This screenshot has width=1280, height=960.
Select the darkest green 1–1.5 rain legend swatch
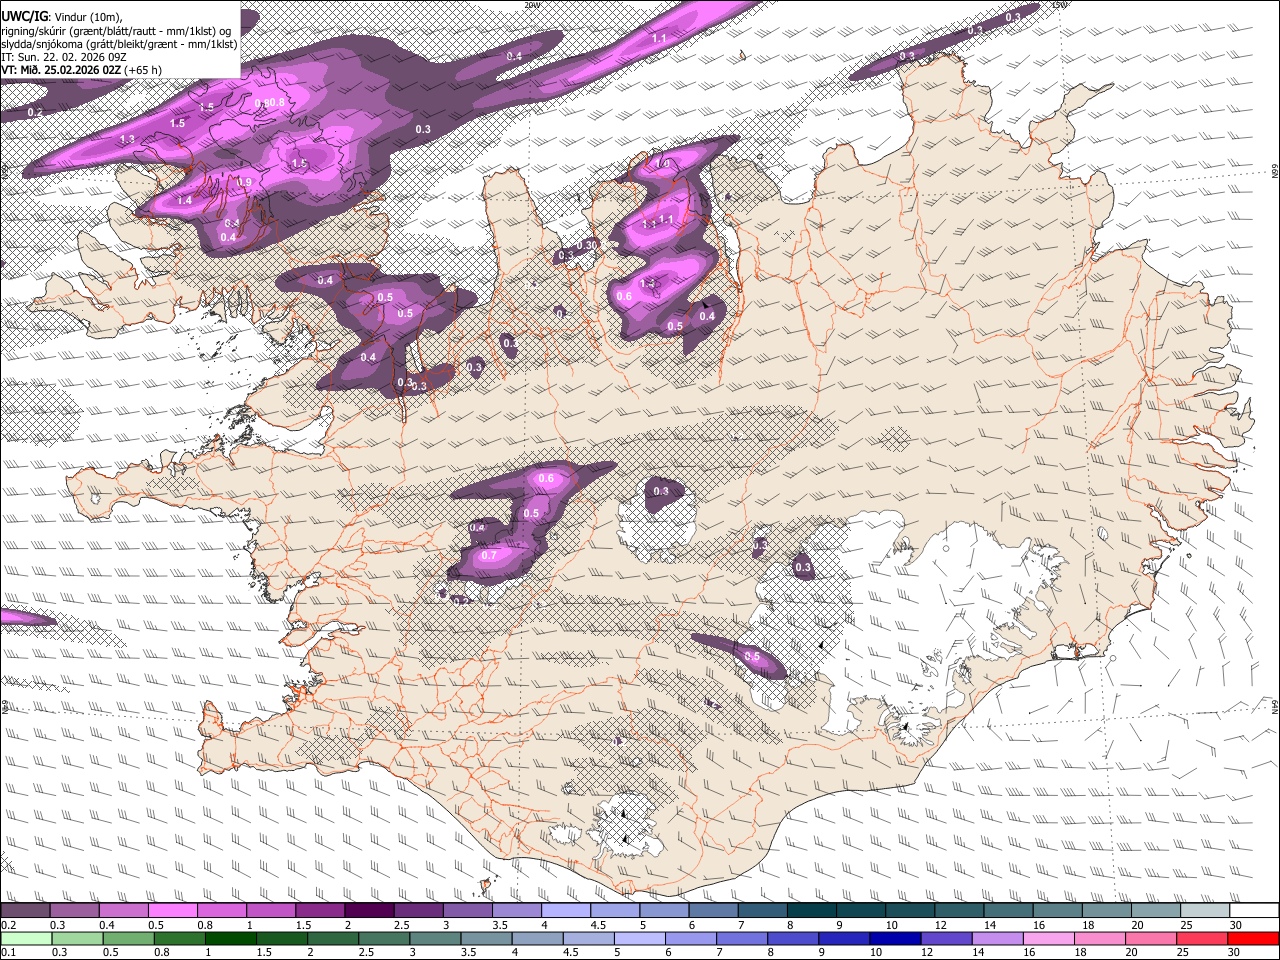click(x=230, y=938)
